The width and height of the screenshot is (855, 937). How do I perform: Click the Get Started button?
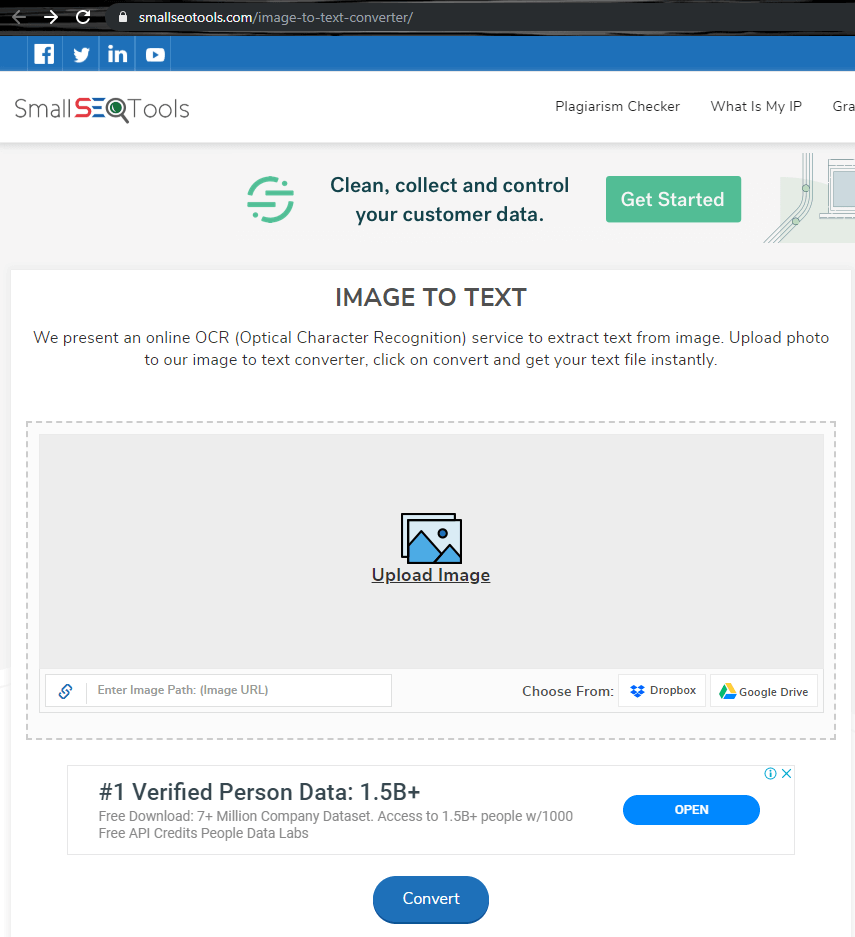point(673,199)
